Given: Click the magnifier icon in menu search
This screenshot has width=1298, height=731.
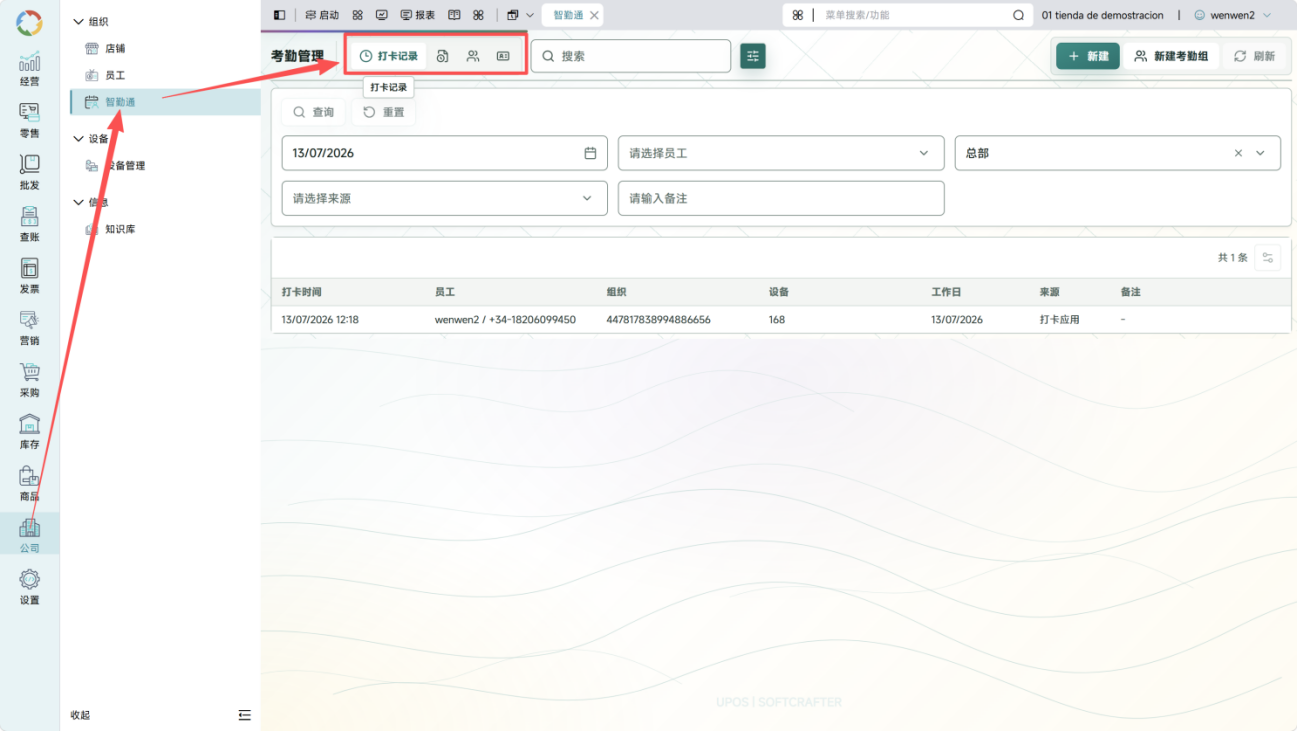Looking at the screenshot, I should point(1018,15).
